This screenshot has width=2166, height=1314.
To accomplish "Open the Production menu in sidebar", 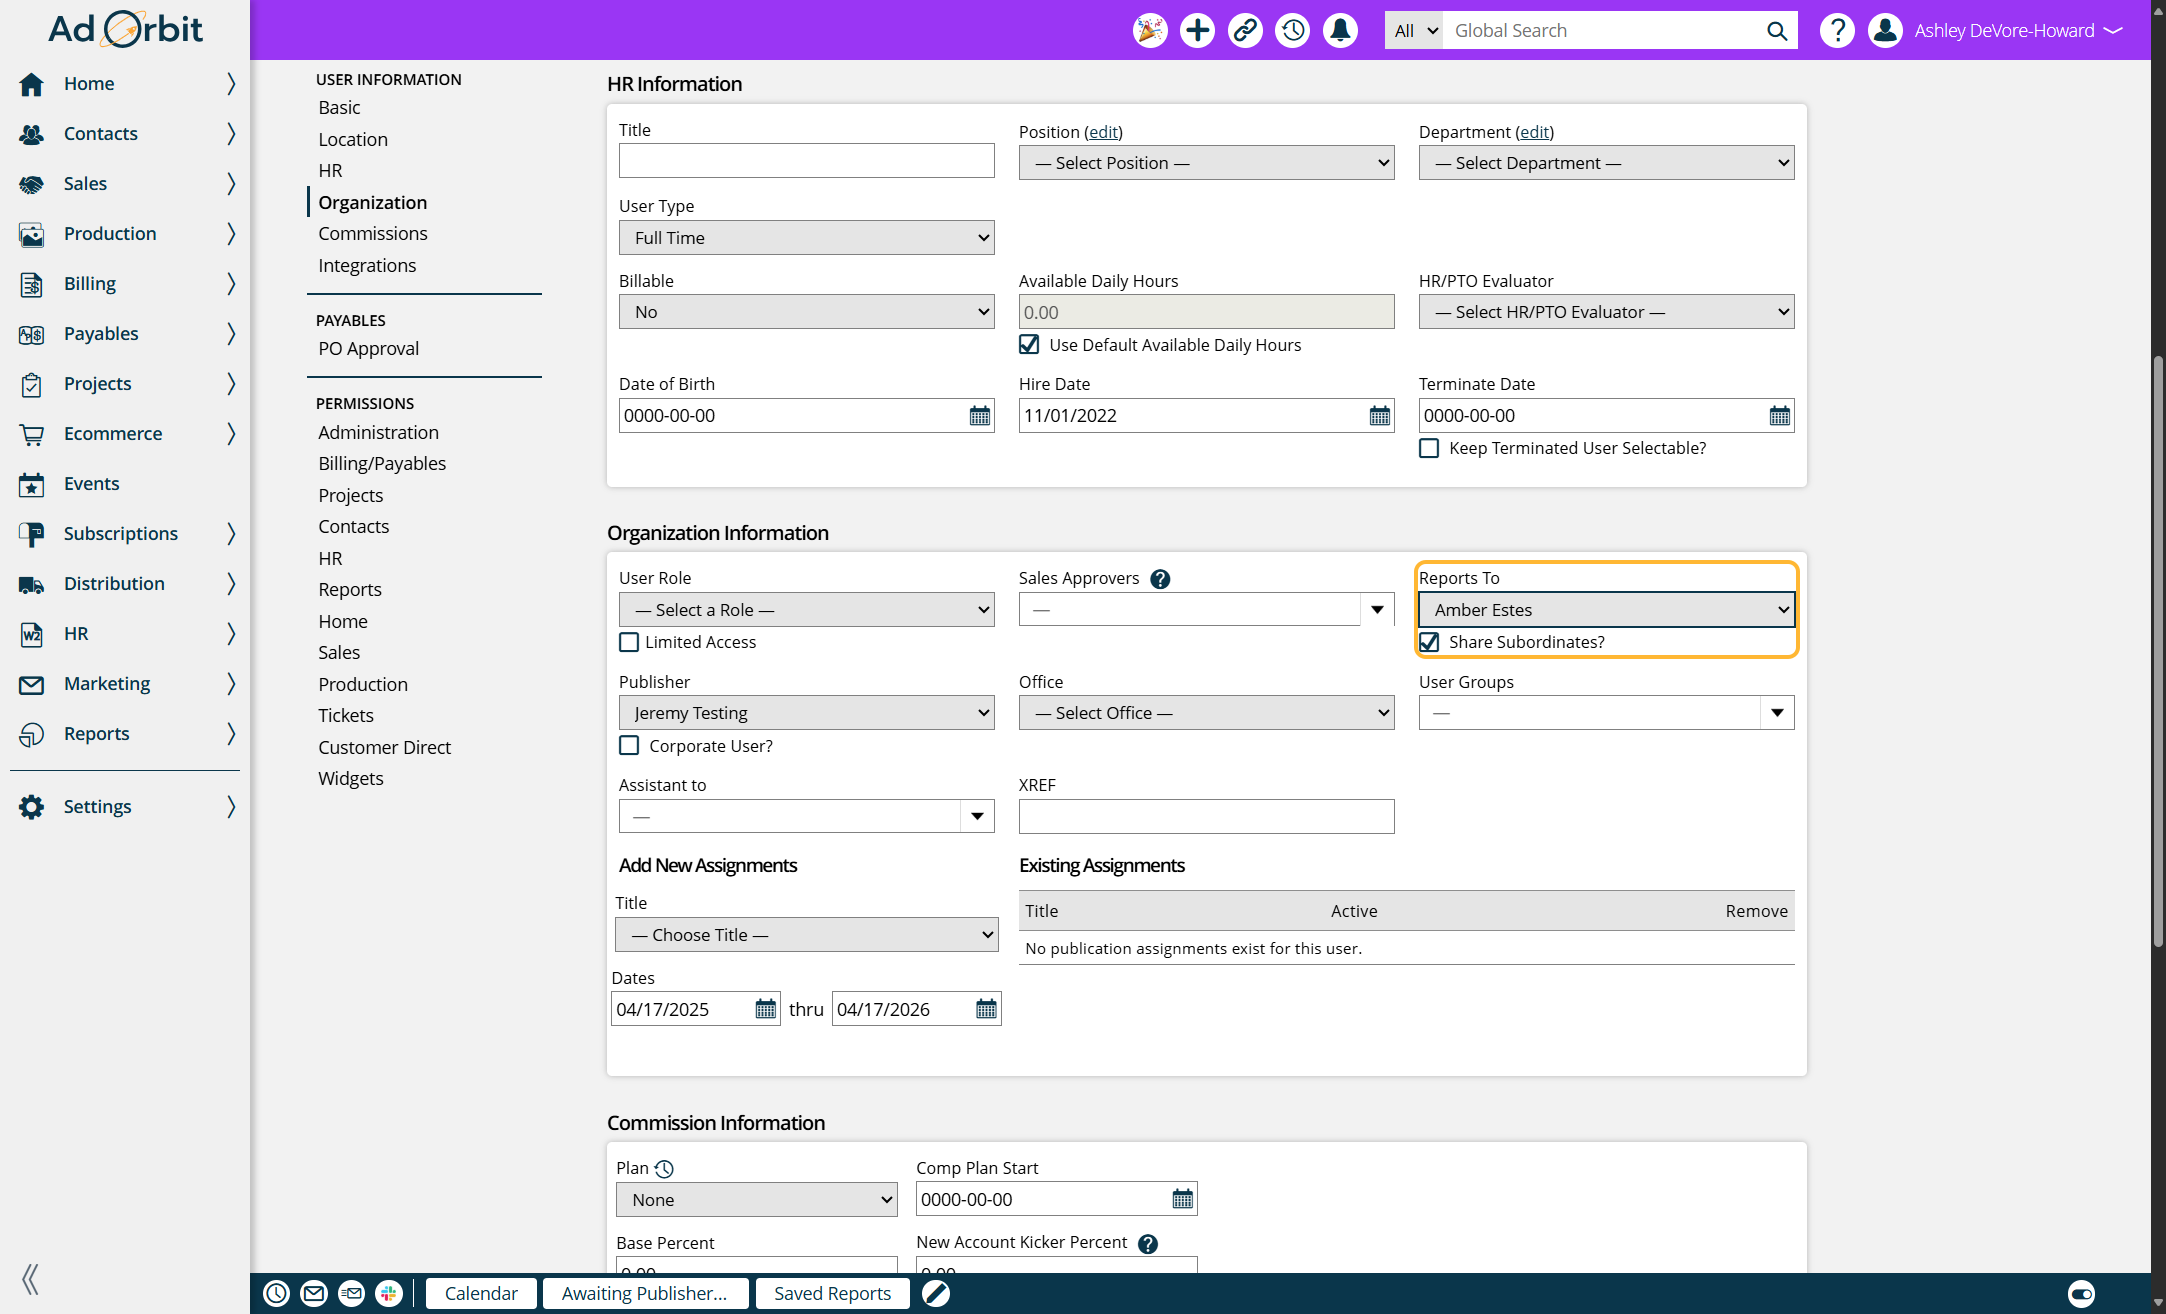I will (x=126, y=234).
